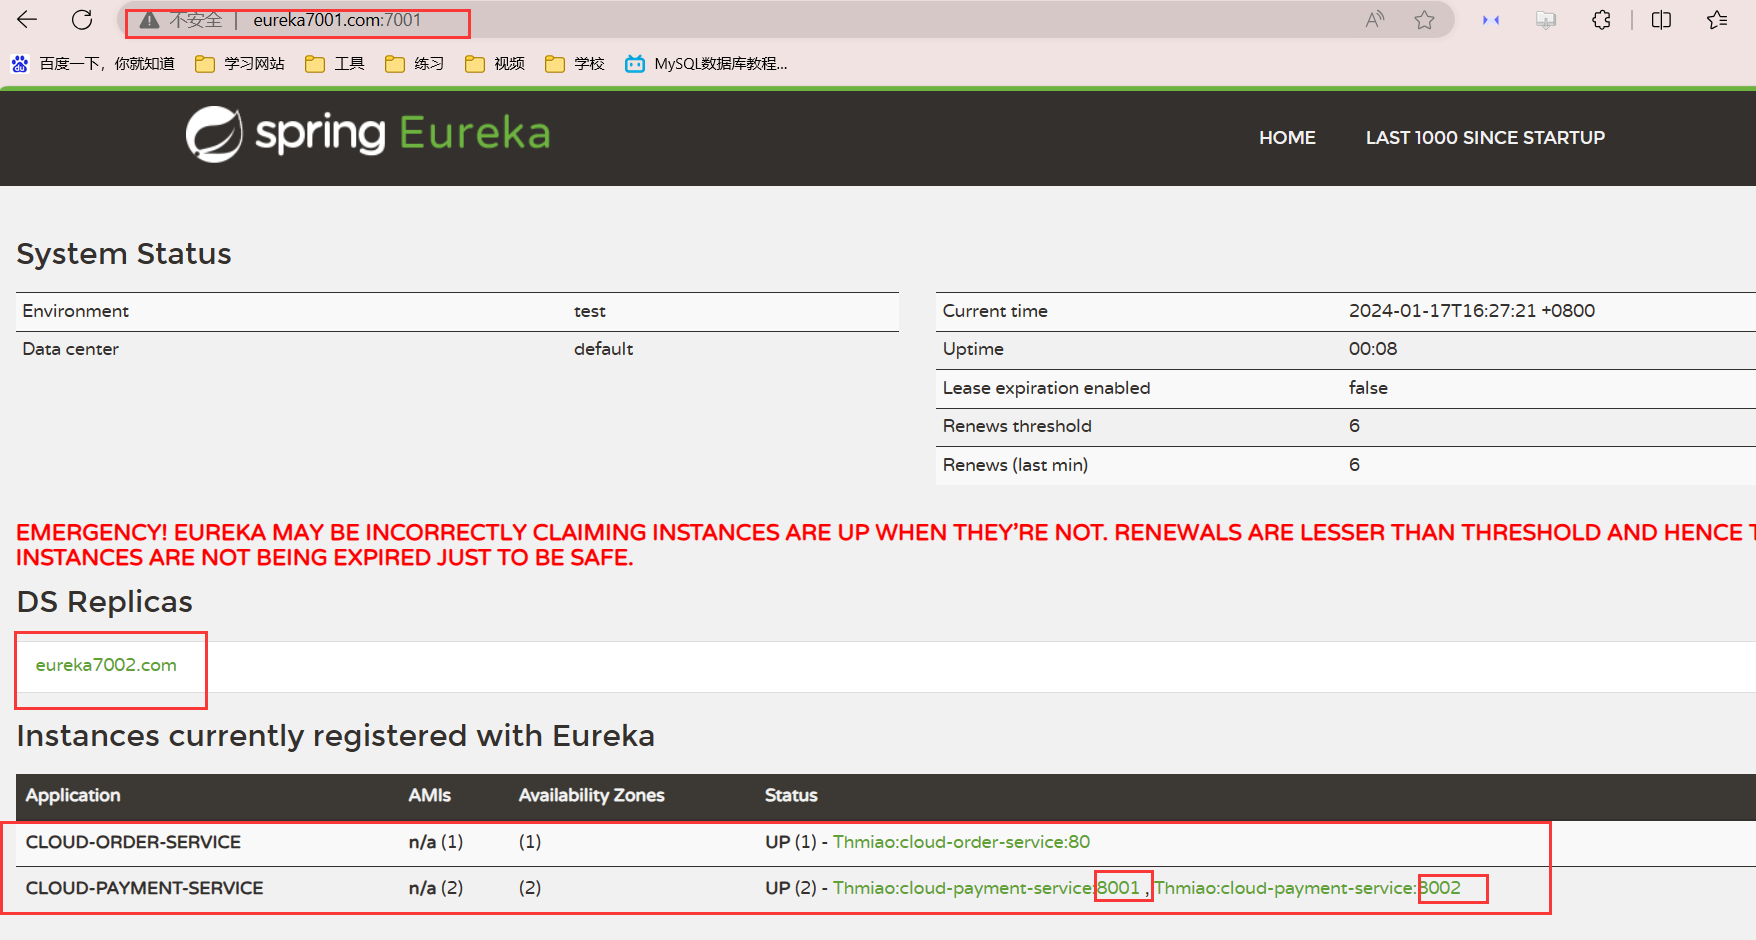
Task: Go back with the browser back arrow
Action: point(27,19)
